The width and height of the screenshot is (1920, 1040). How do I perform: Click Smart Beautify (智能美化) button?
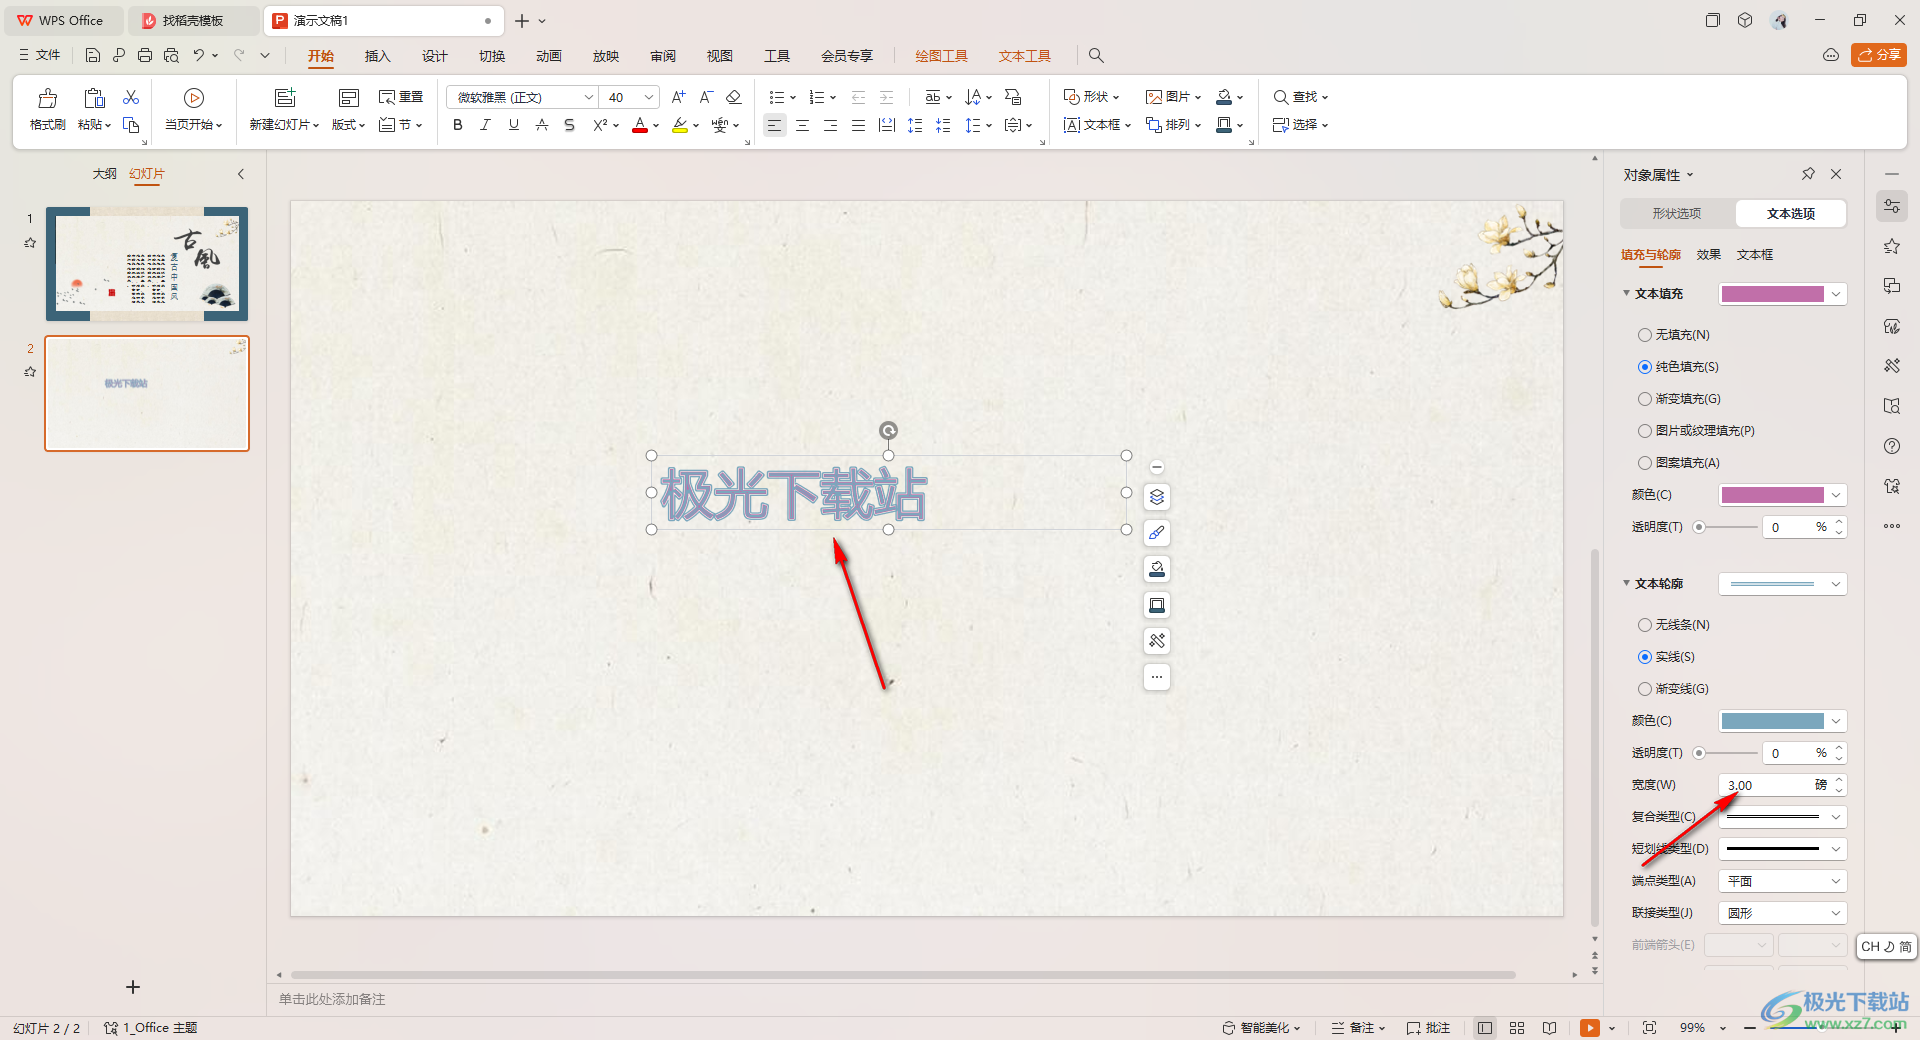point(1261,1028)
